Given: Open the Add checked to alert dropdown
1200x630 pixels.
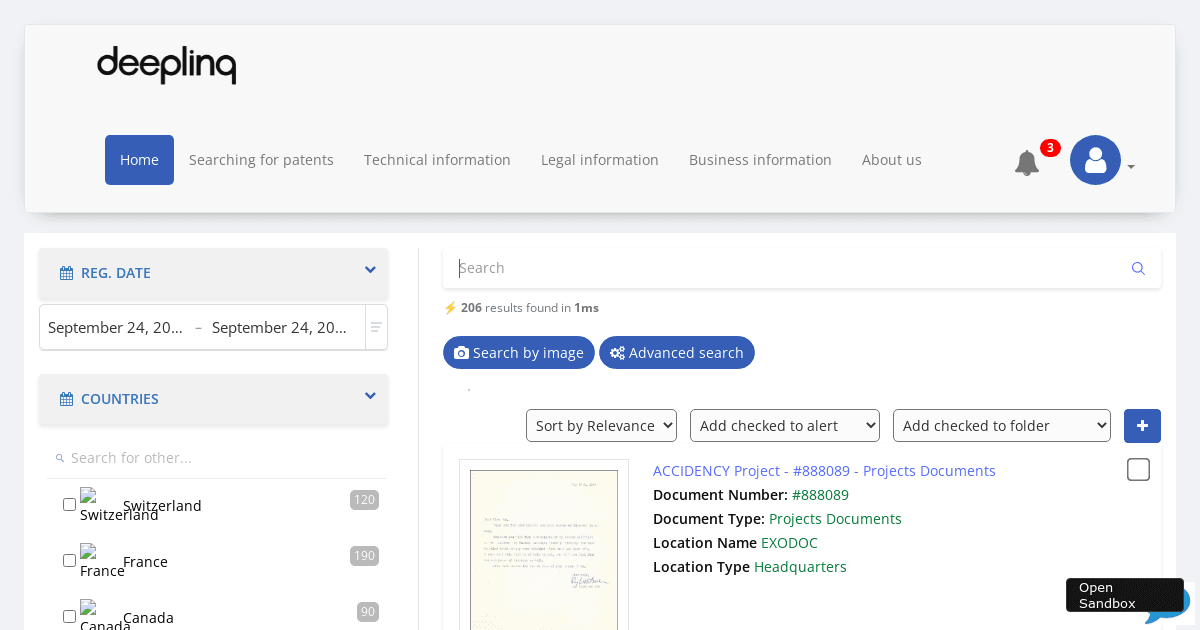Looking at the screenshot, I should point(784,426).
